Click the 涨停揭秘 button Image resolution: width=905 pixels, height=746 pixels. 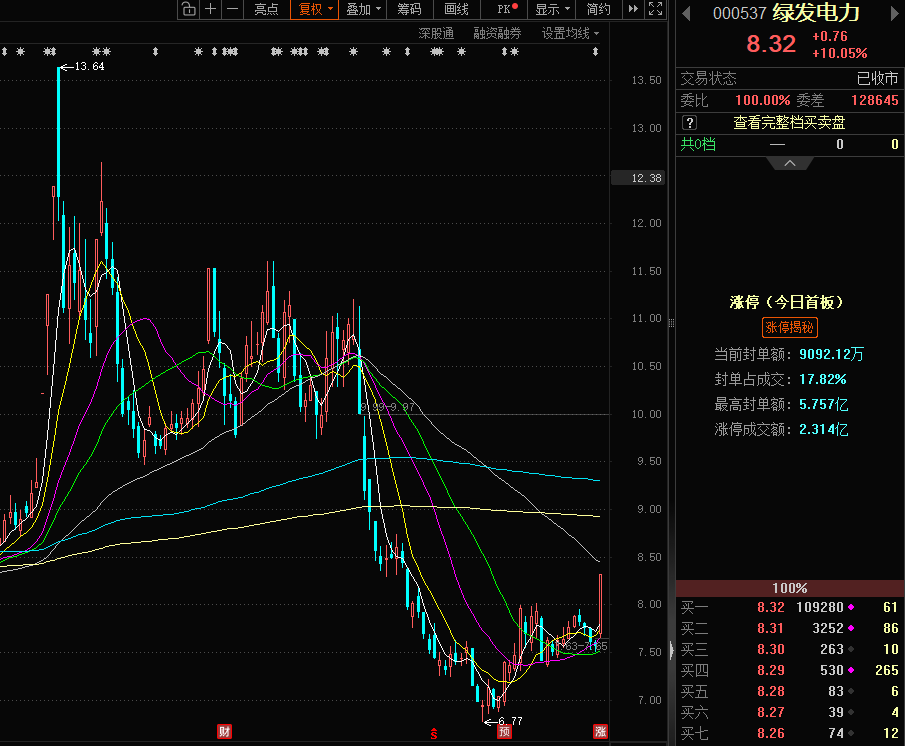pyautogui.click(x=790, y=328)
